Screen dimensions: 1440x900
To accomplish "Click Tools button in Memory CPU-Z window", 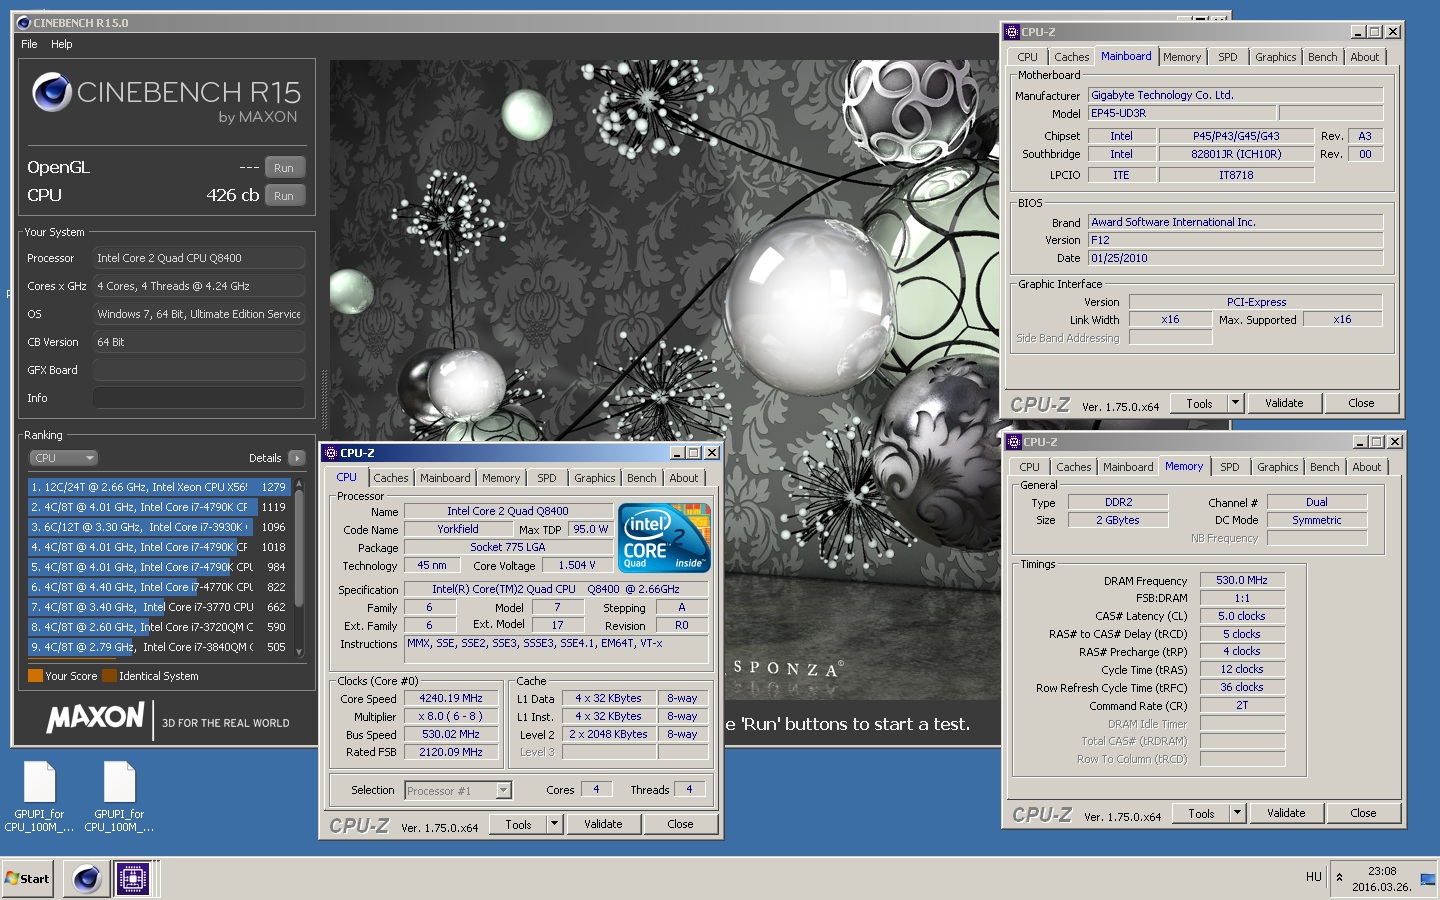I will coord(1201,814).
